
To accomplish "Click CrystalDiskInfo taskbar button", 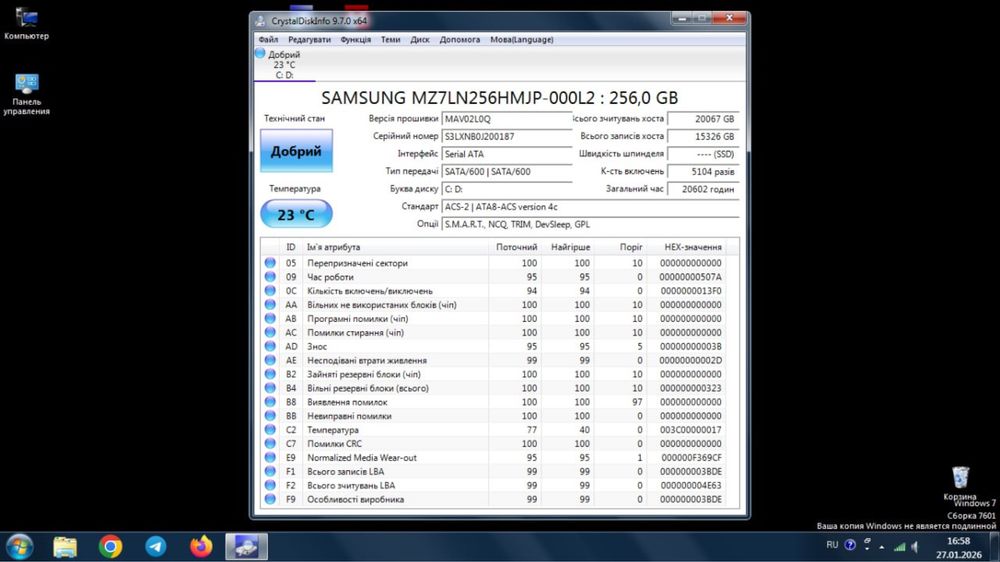I will [x=246, y=547].
